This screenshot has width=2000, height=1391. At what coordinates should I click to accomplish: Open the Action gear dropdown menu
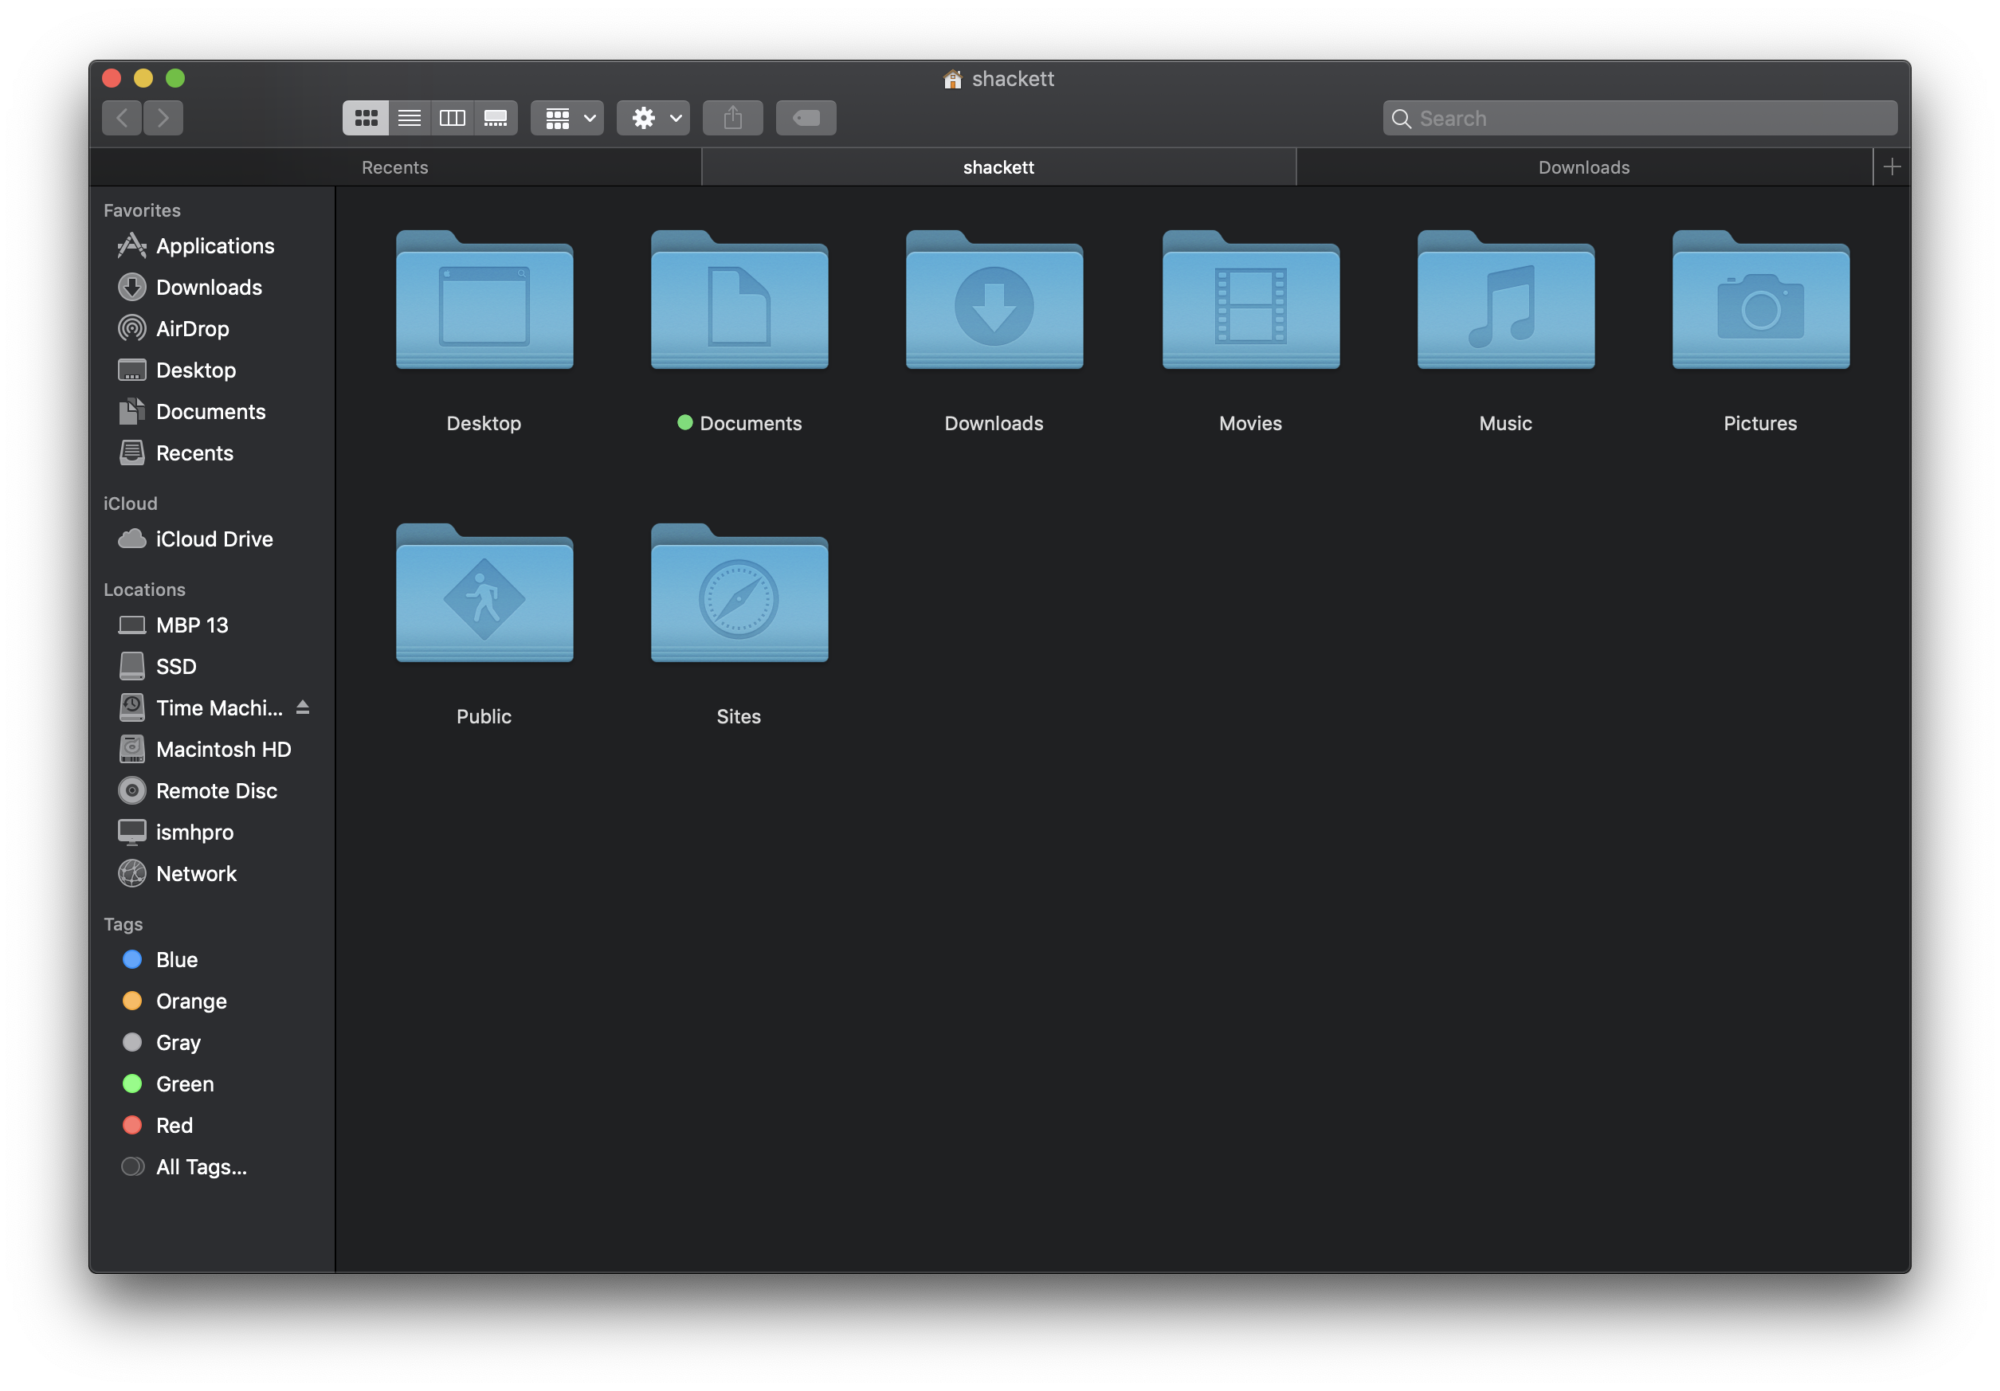point(653,118)
